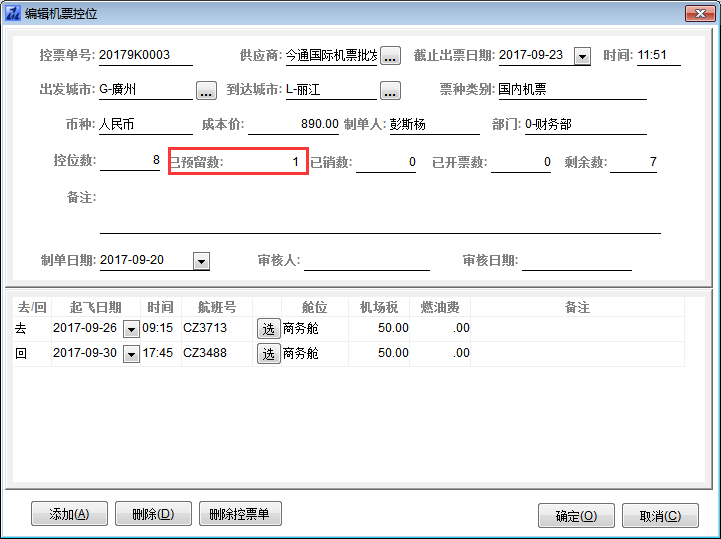This screenshot has height=539, width=721.
Task: Click the 票种类别 field 国内机票
Action: point(572,90)
